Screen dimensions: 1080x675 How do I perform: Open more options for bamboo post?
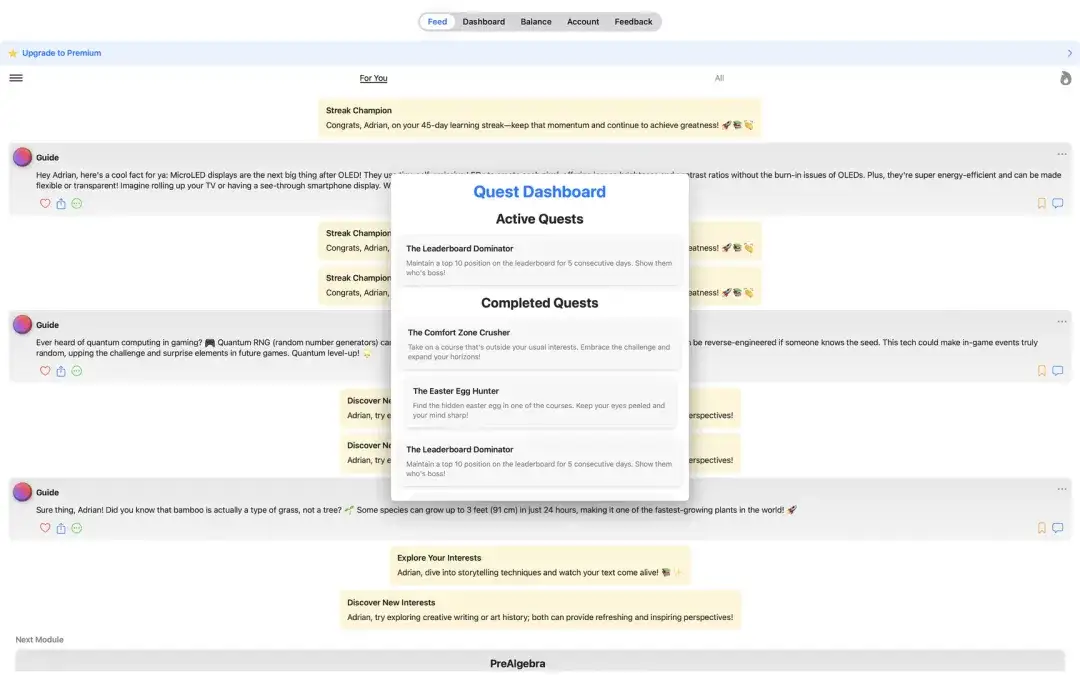tap(1061, 489)
